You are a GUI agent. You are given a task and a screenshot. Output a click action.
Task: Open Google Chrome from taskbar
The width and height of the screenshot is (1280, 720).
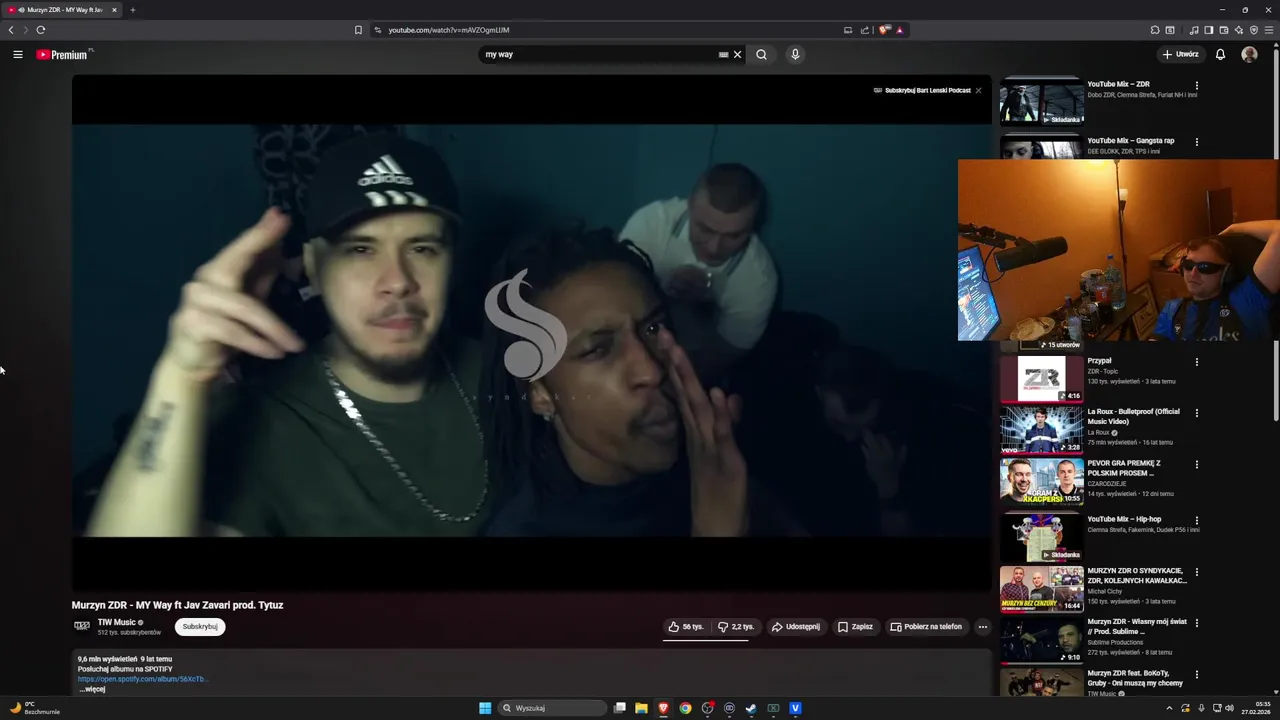pos(685,708)
